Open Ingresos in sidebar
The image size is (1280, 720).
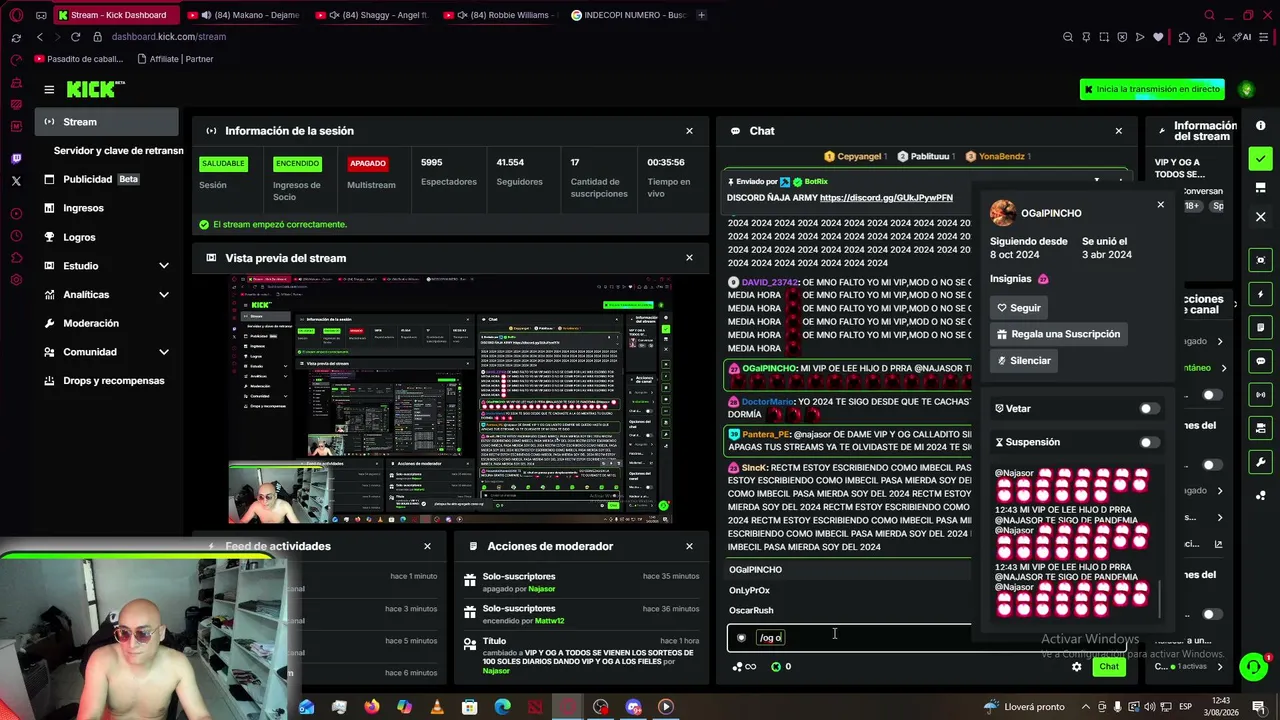tap(107, 208)
